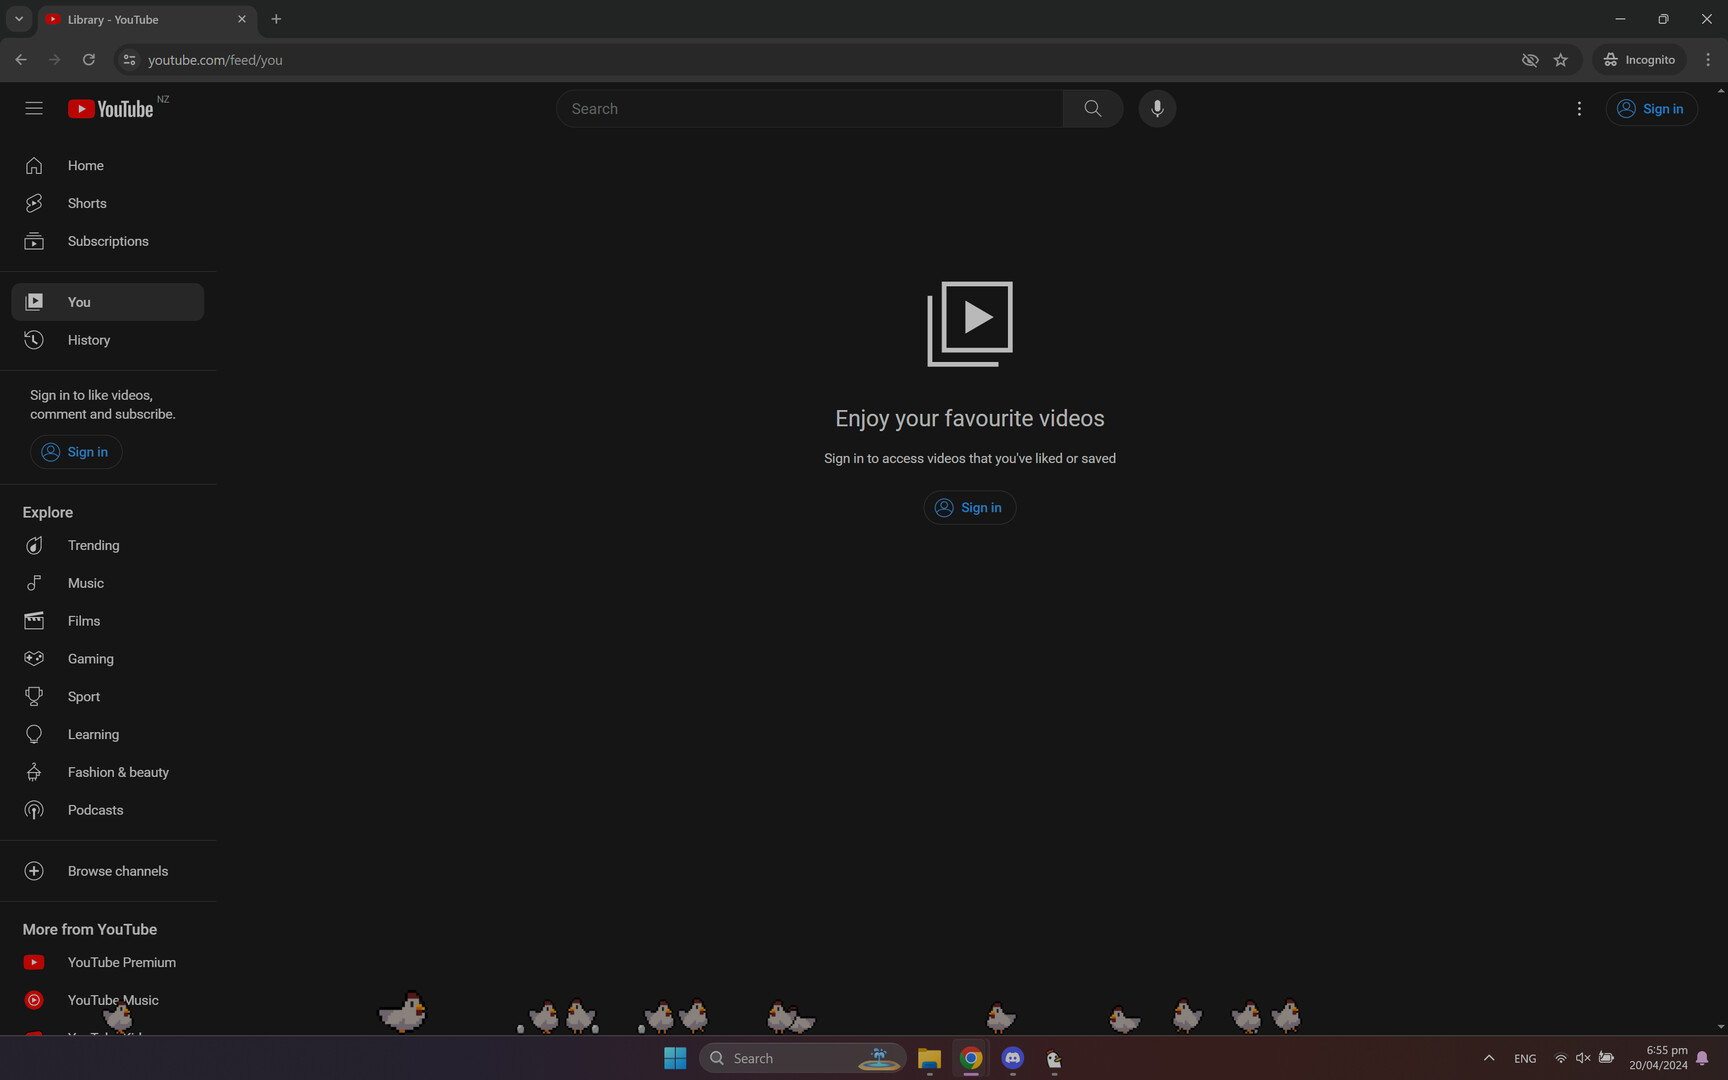Click the third-party cookies eye icon
The width and height of the screenshot is (1728, 1080).
pyautogui.click(x=1530, y=60)
